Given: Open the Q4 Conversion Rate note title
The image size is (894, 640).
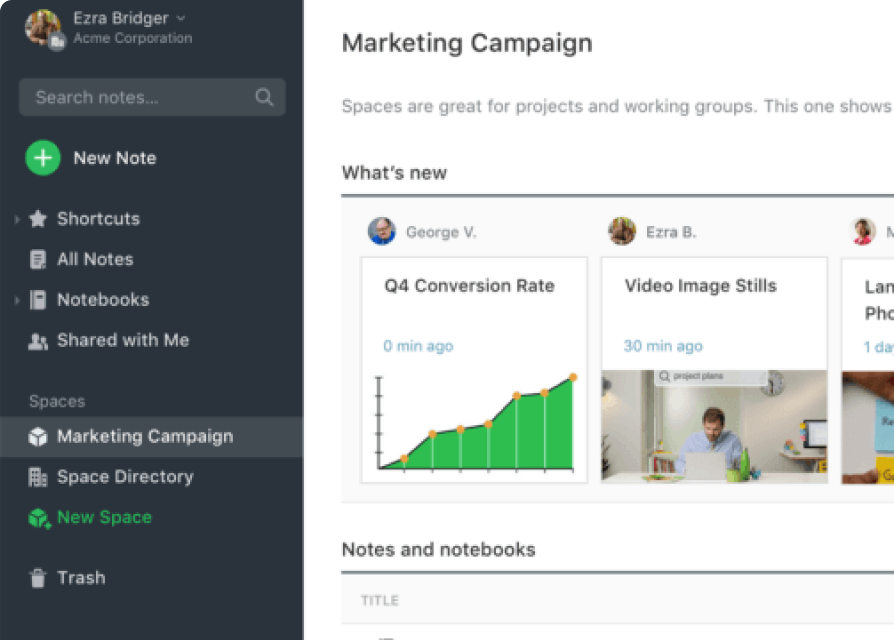Looking at the screenshot, I should (x=469, y=286).
